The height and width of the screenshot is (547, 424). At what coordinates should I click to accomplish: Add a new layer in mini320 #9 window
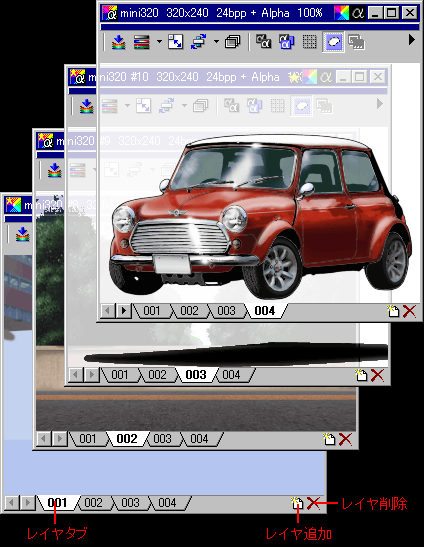[x=329, y=439]
